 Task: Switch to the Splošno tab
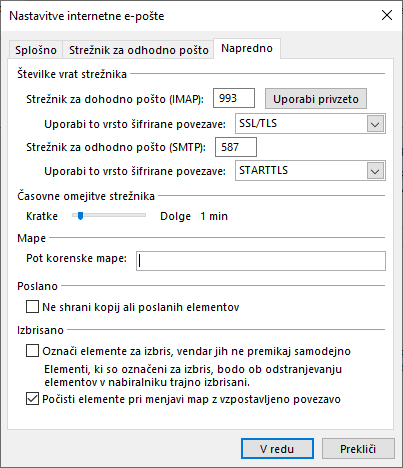coord(36,50)
